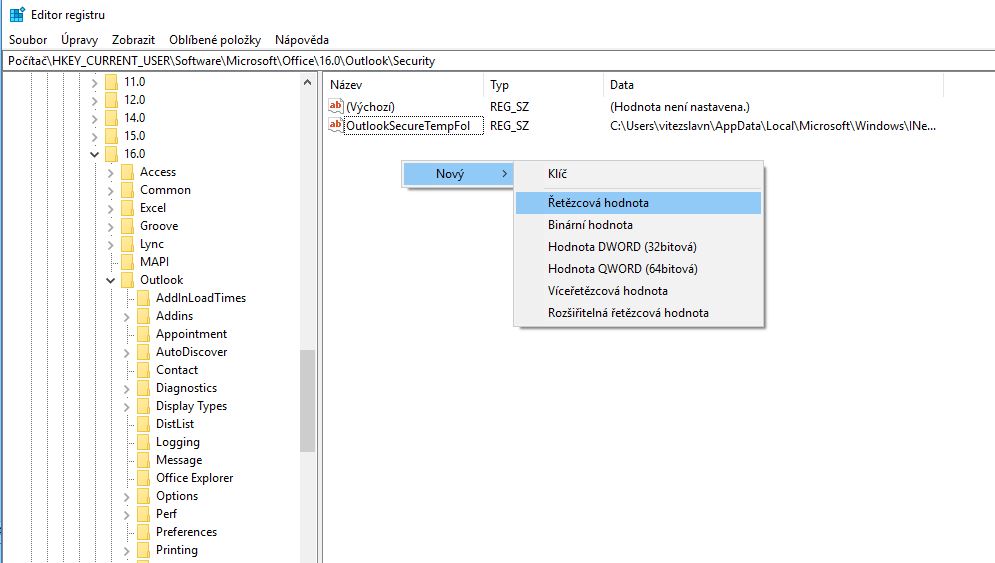Click the Registry Editor app icon in title bar

pyautogui.click(x=17, y=15)
